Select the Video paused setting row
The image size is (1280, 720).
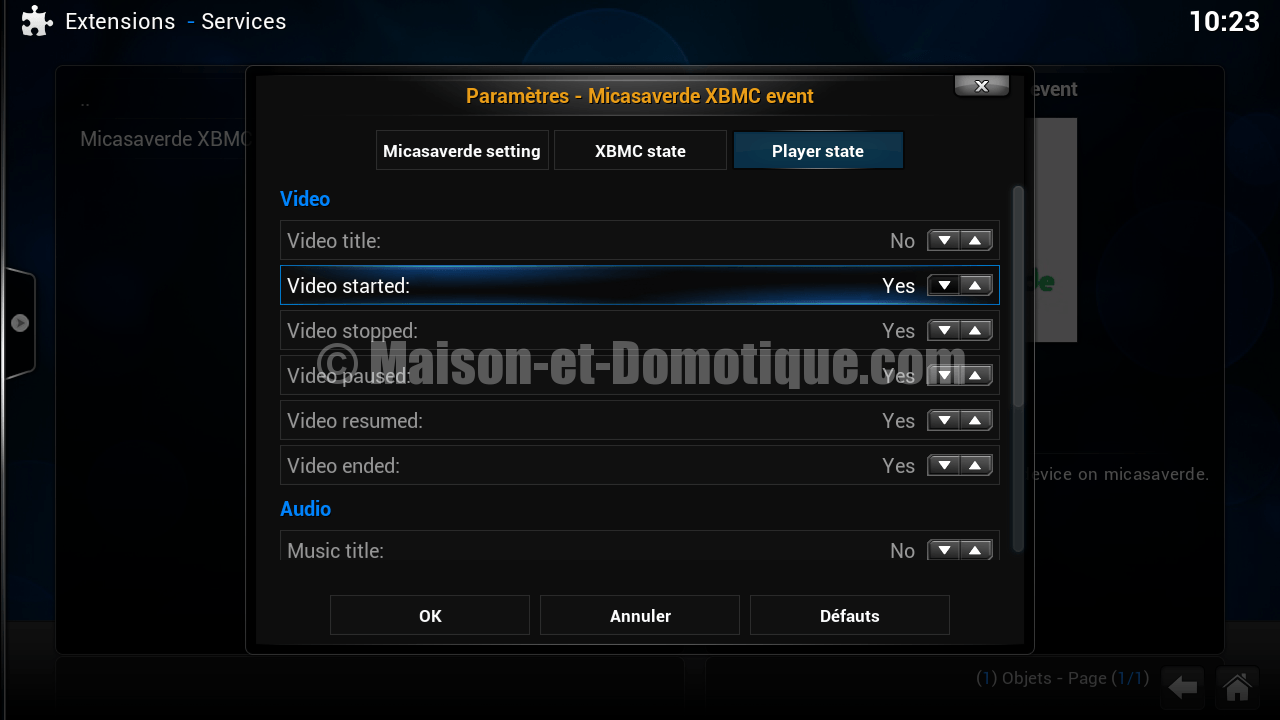[640, 375]
